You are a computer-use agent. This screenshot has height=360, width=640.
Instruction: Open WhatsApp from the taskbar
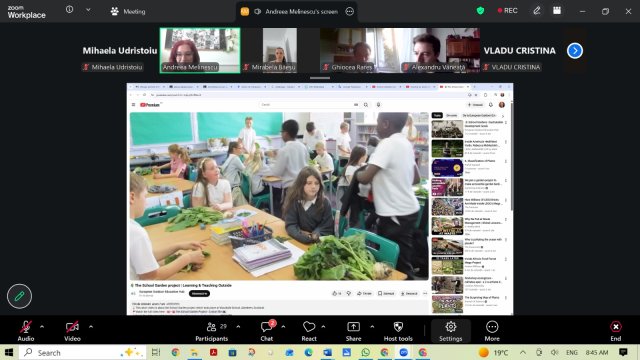point(365,352)
